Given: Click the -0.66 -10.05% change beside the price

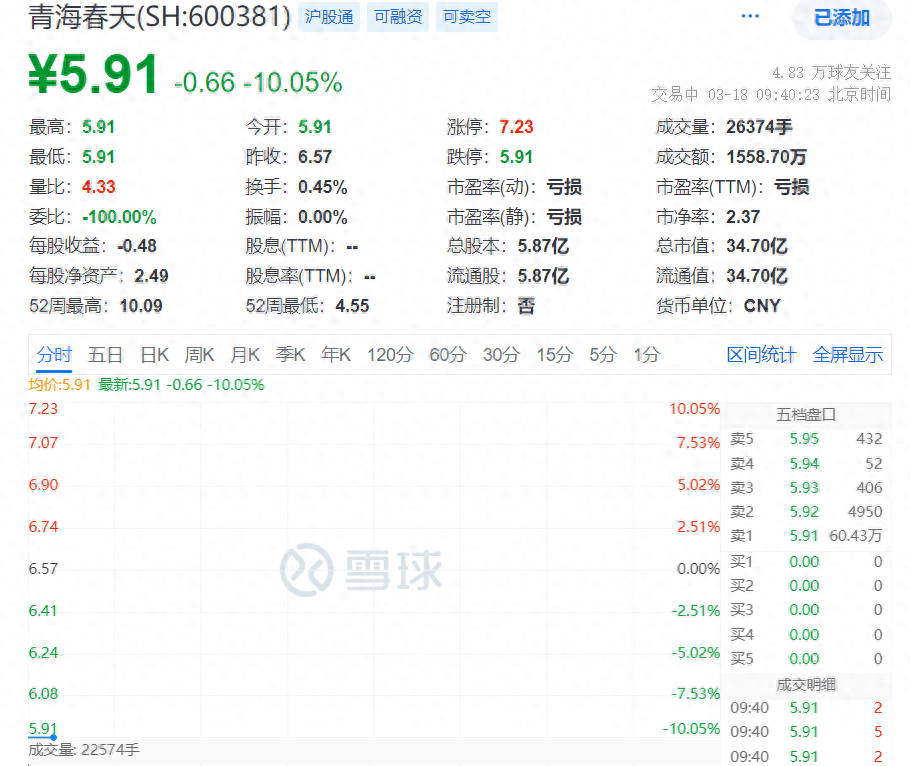Looking at the screenshot, I should tap(258, 82).
